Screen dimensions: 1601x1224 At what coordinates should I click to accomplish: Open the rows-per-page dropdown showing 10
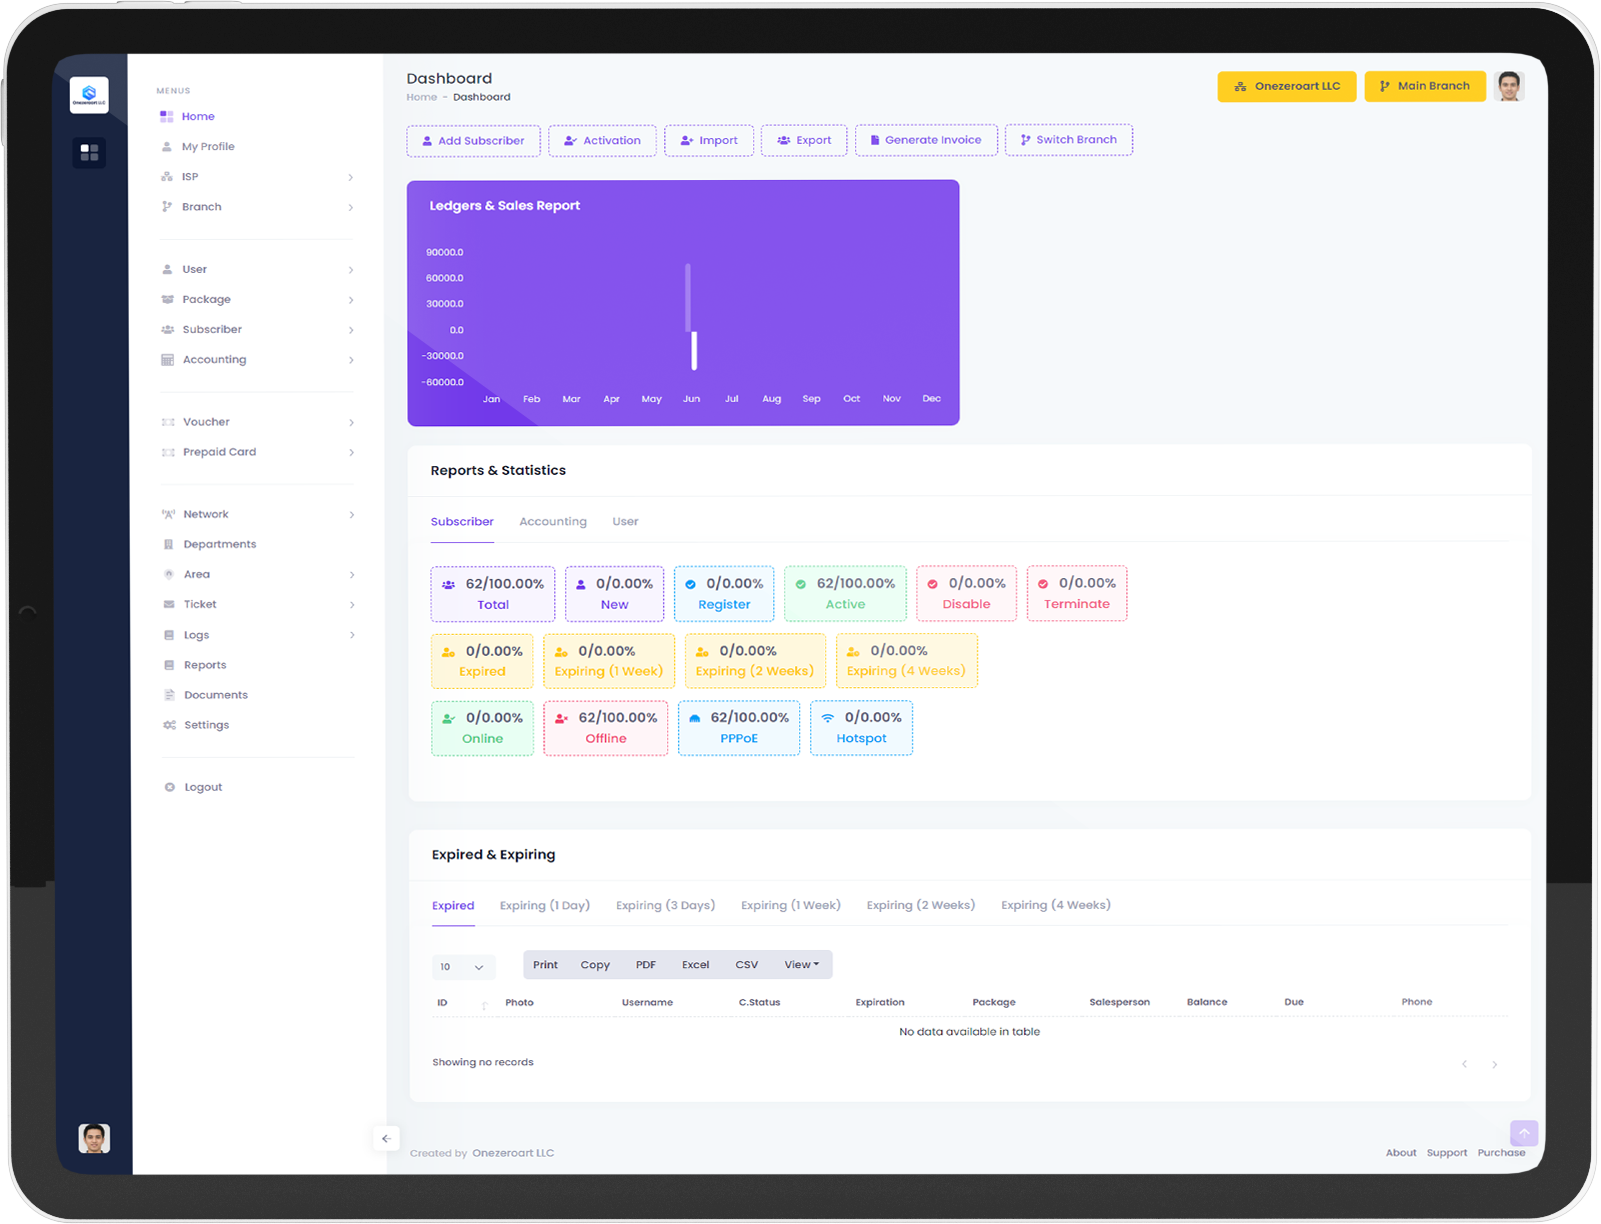[x=463, y=967]
